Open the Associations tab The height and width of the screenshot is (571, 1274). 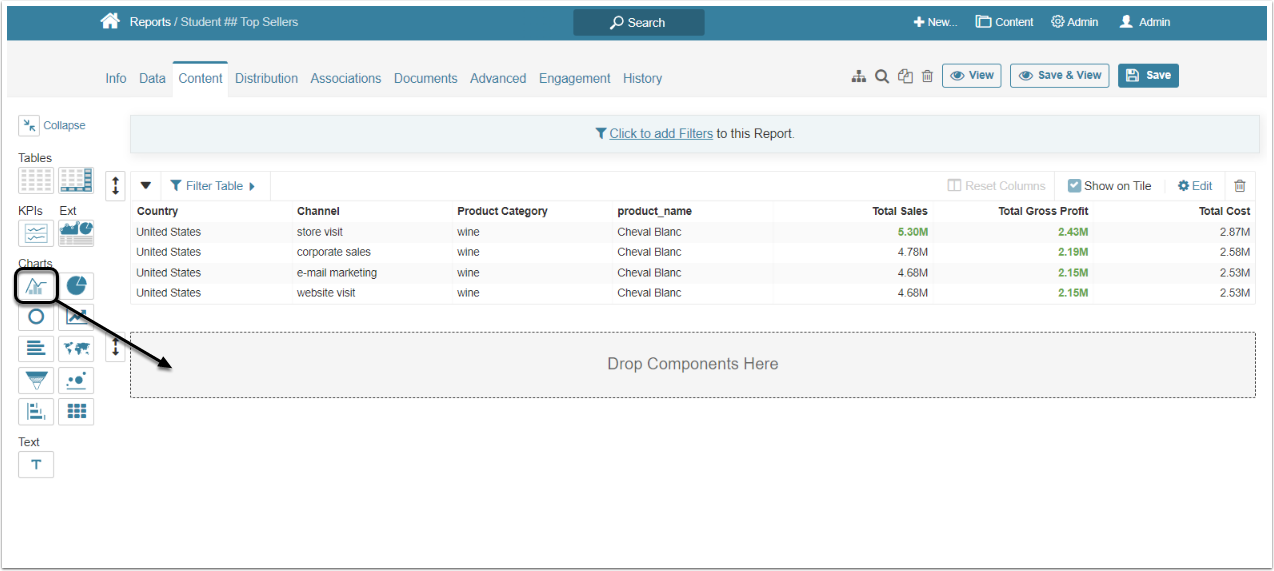(x=346, y=78)
